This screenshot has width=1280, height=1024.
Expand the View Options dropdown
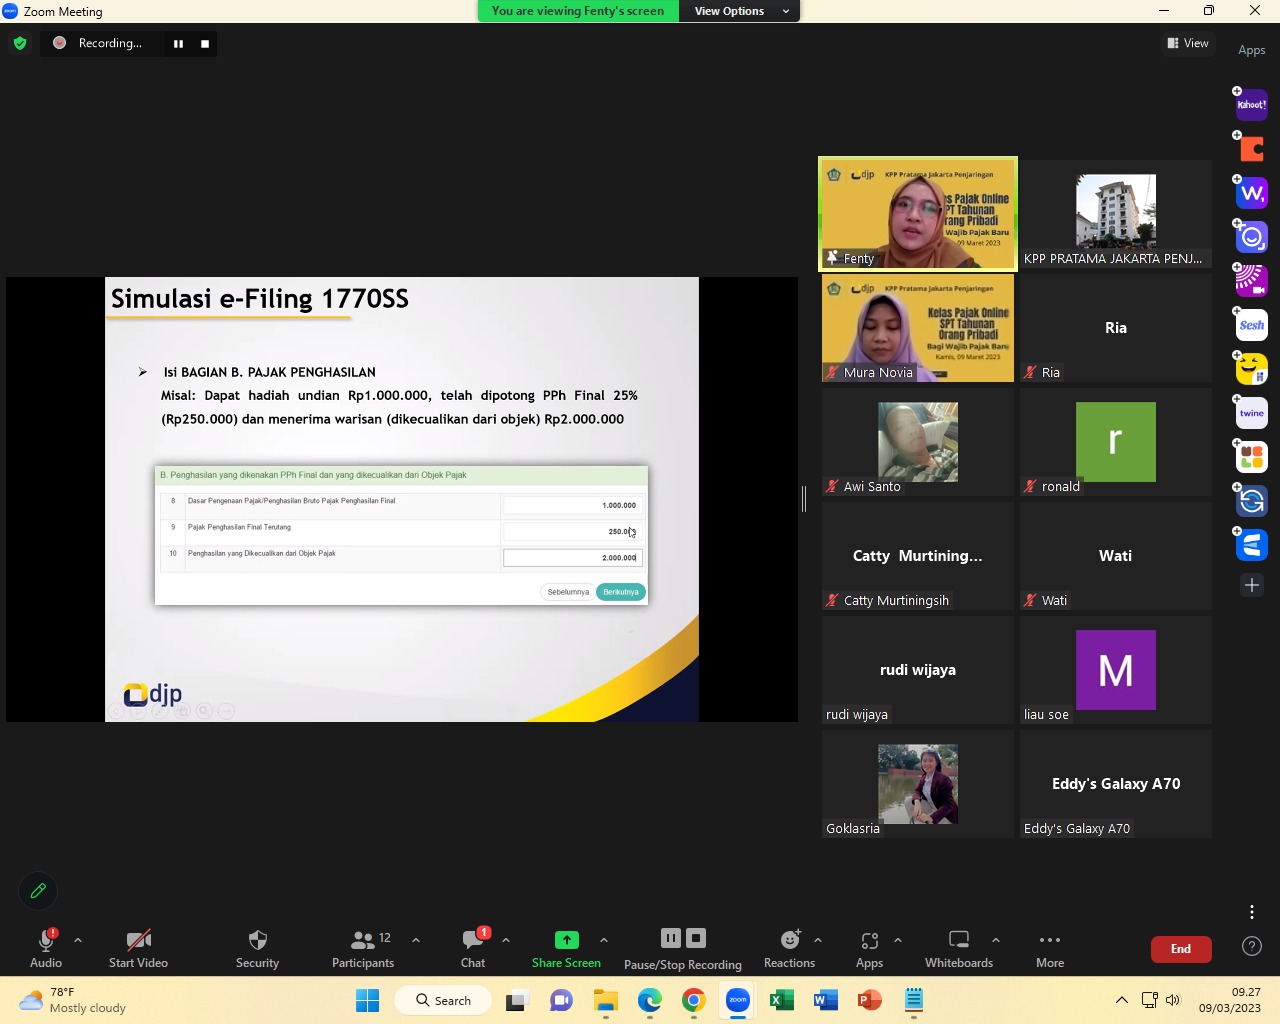739,11
